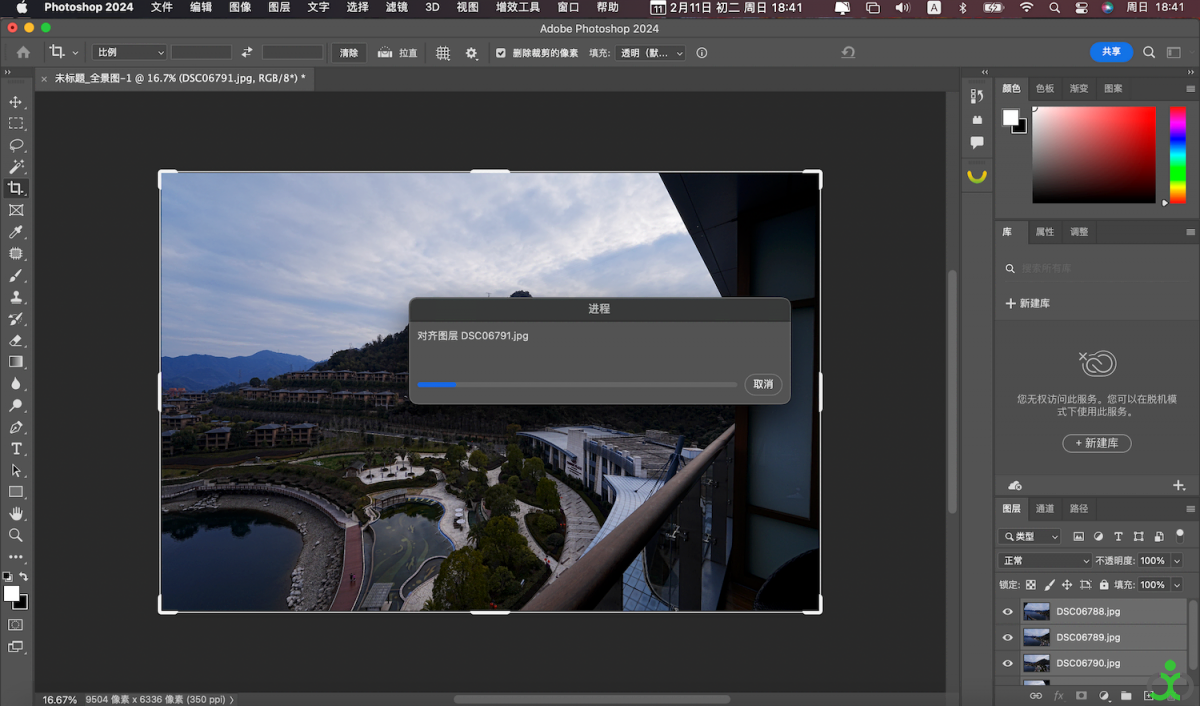Toggle delete cropped pixels checkbox

pyautogui.click(x=501, y=53)
